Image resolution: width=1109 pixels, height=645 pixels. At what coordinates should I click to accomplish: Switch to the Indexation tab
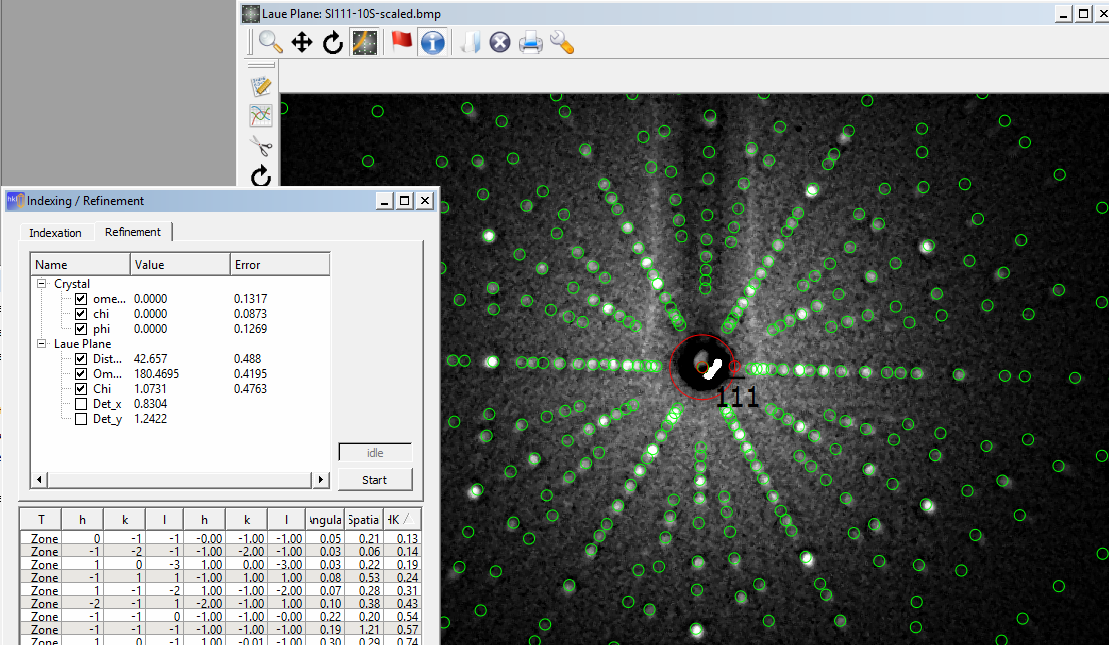click(x=55, y=232)
